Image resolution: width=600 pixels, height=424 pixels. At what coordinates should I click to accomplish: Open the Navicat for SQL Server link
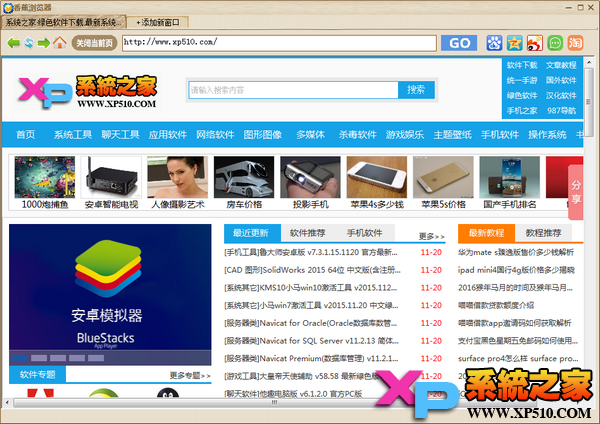click(311, 341)
